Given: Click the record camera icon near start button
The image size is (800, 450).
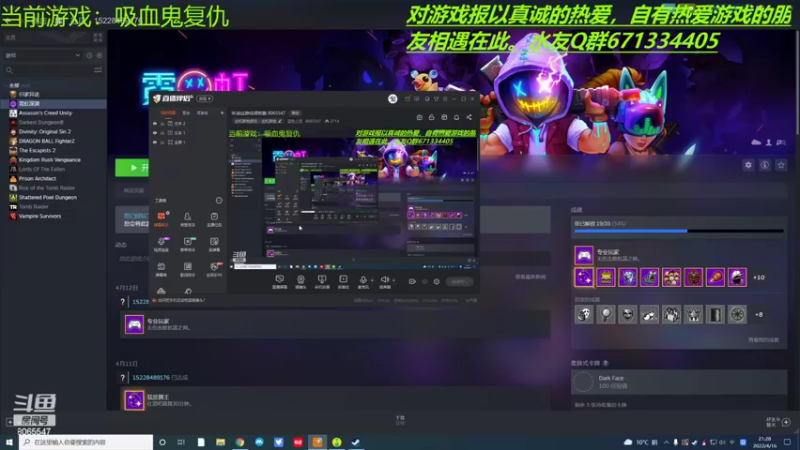Looking at the screenshot, I should tap(412, 281).
